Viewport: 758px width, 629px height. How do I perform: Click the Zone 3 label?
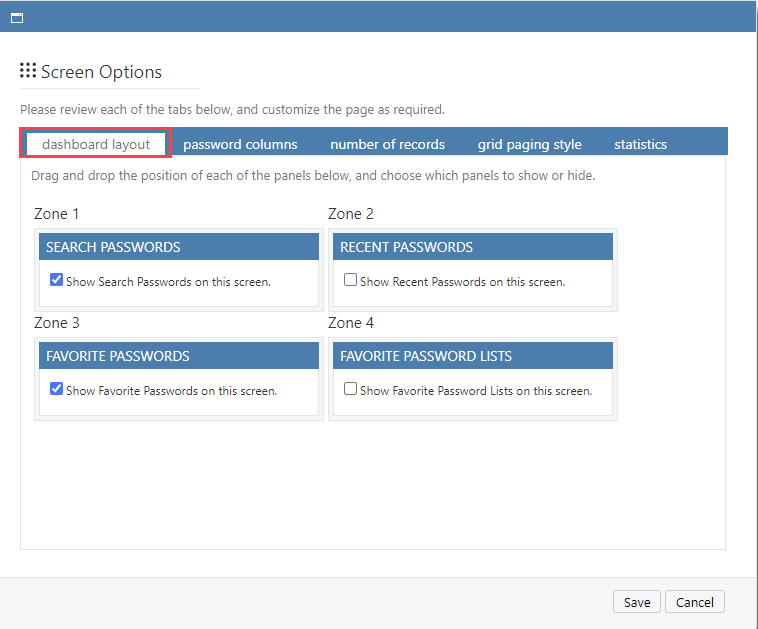(57, 323)
